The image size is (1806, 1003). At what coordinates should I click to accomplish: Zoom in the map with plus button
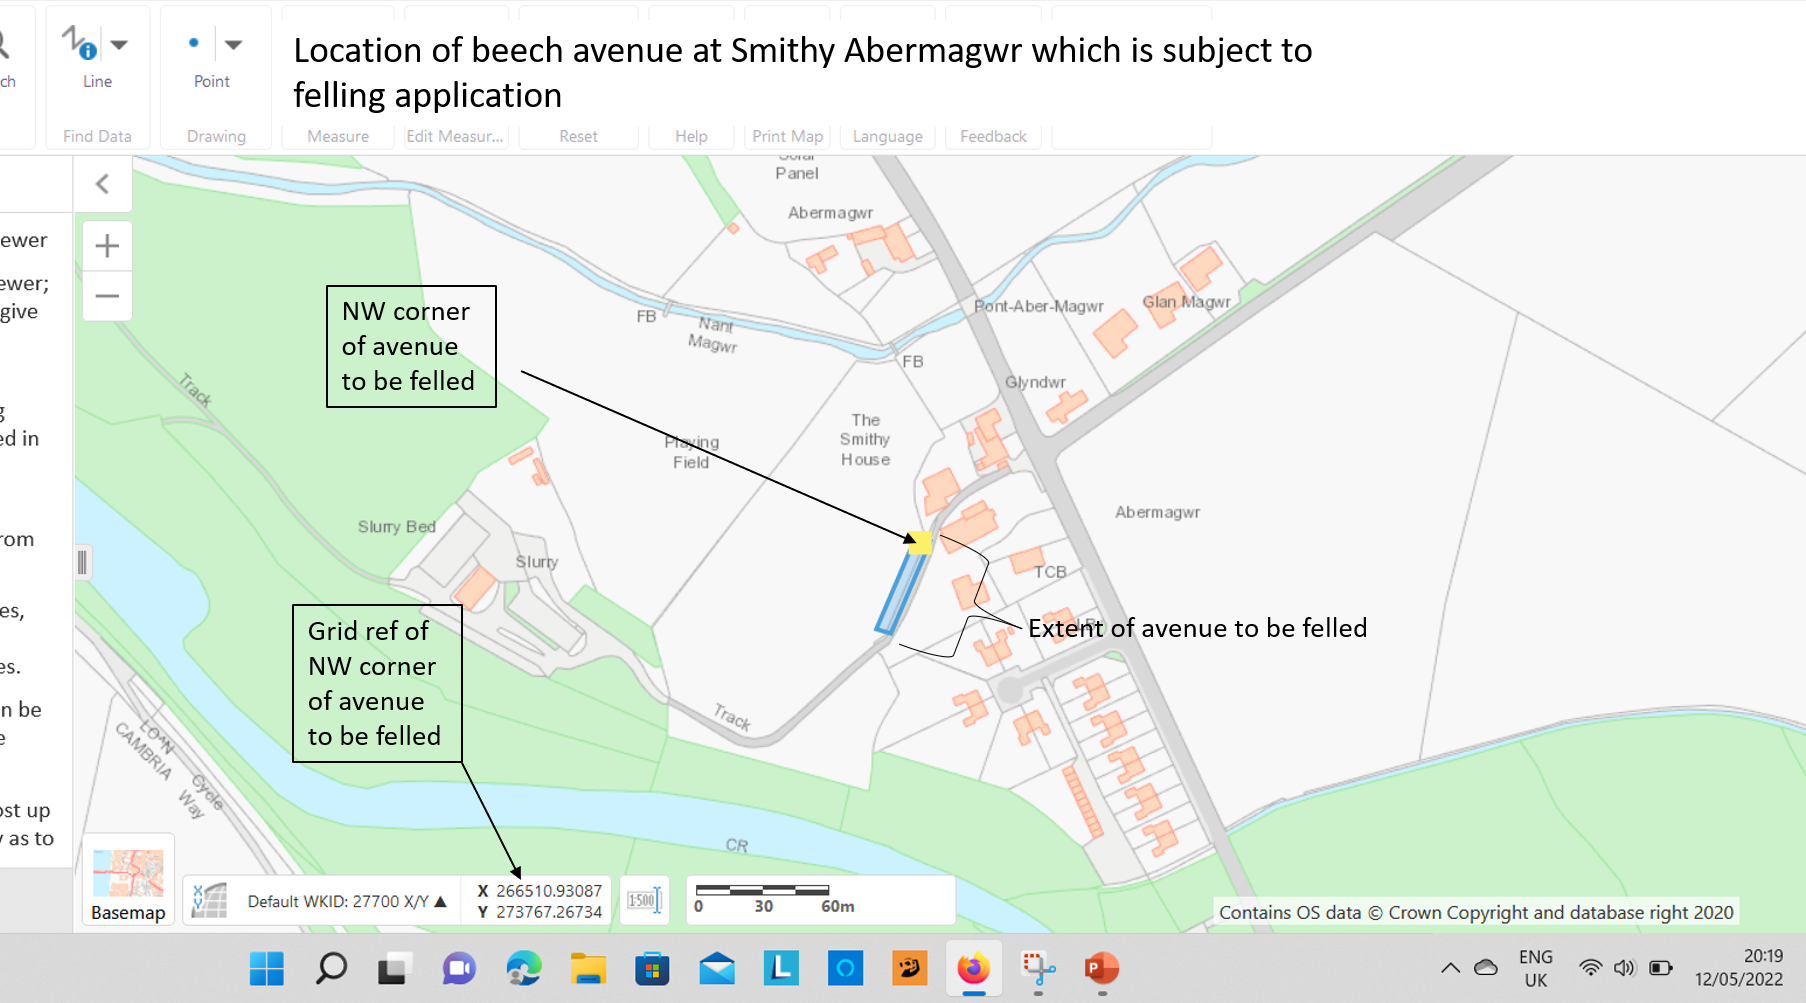point(107,246)
